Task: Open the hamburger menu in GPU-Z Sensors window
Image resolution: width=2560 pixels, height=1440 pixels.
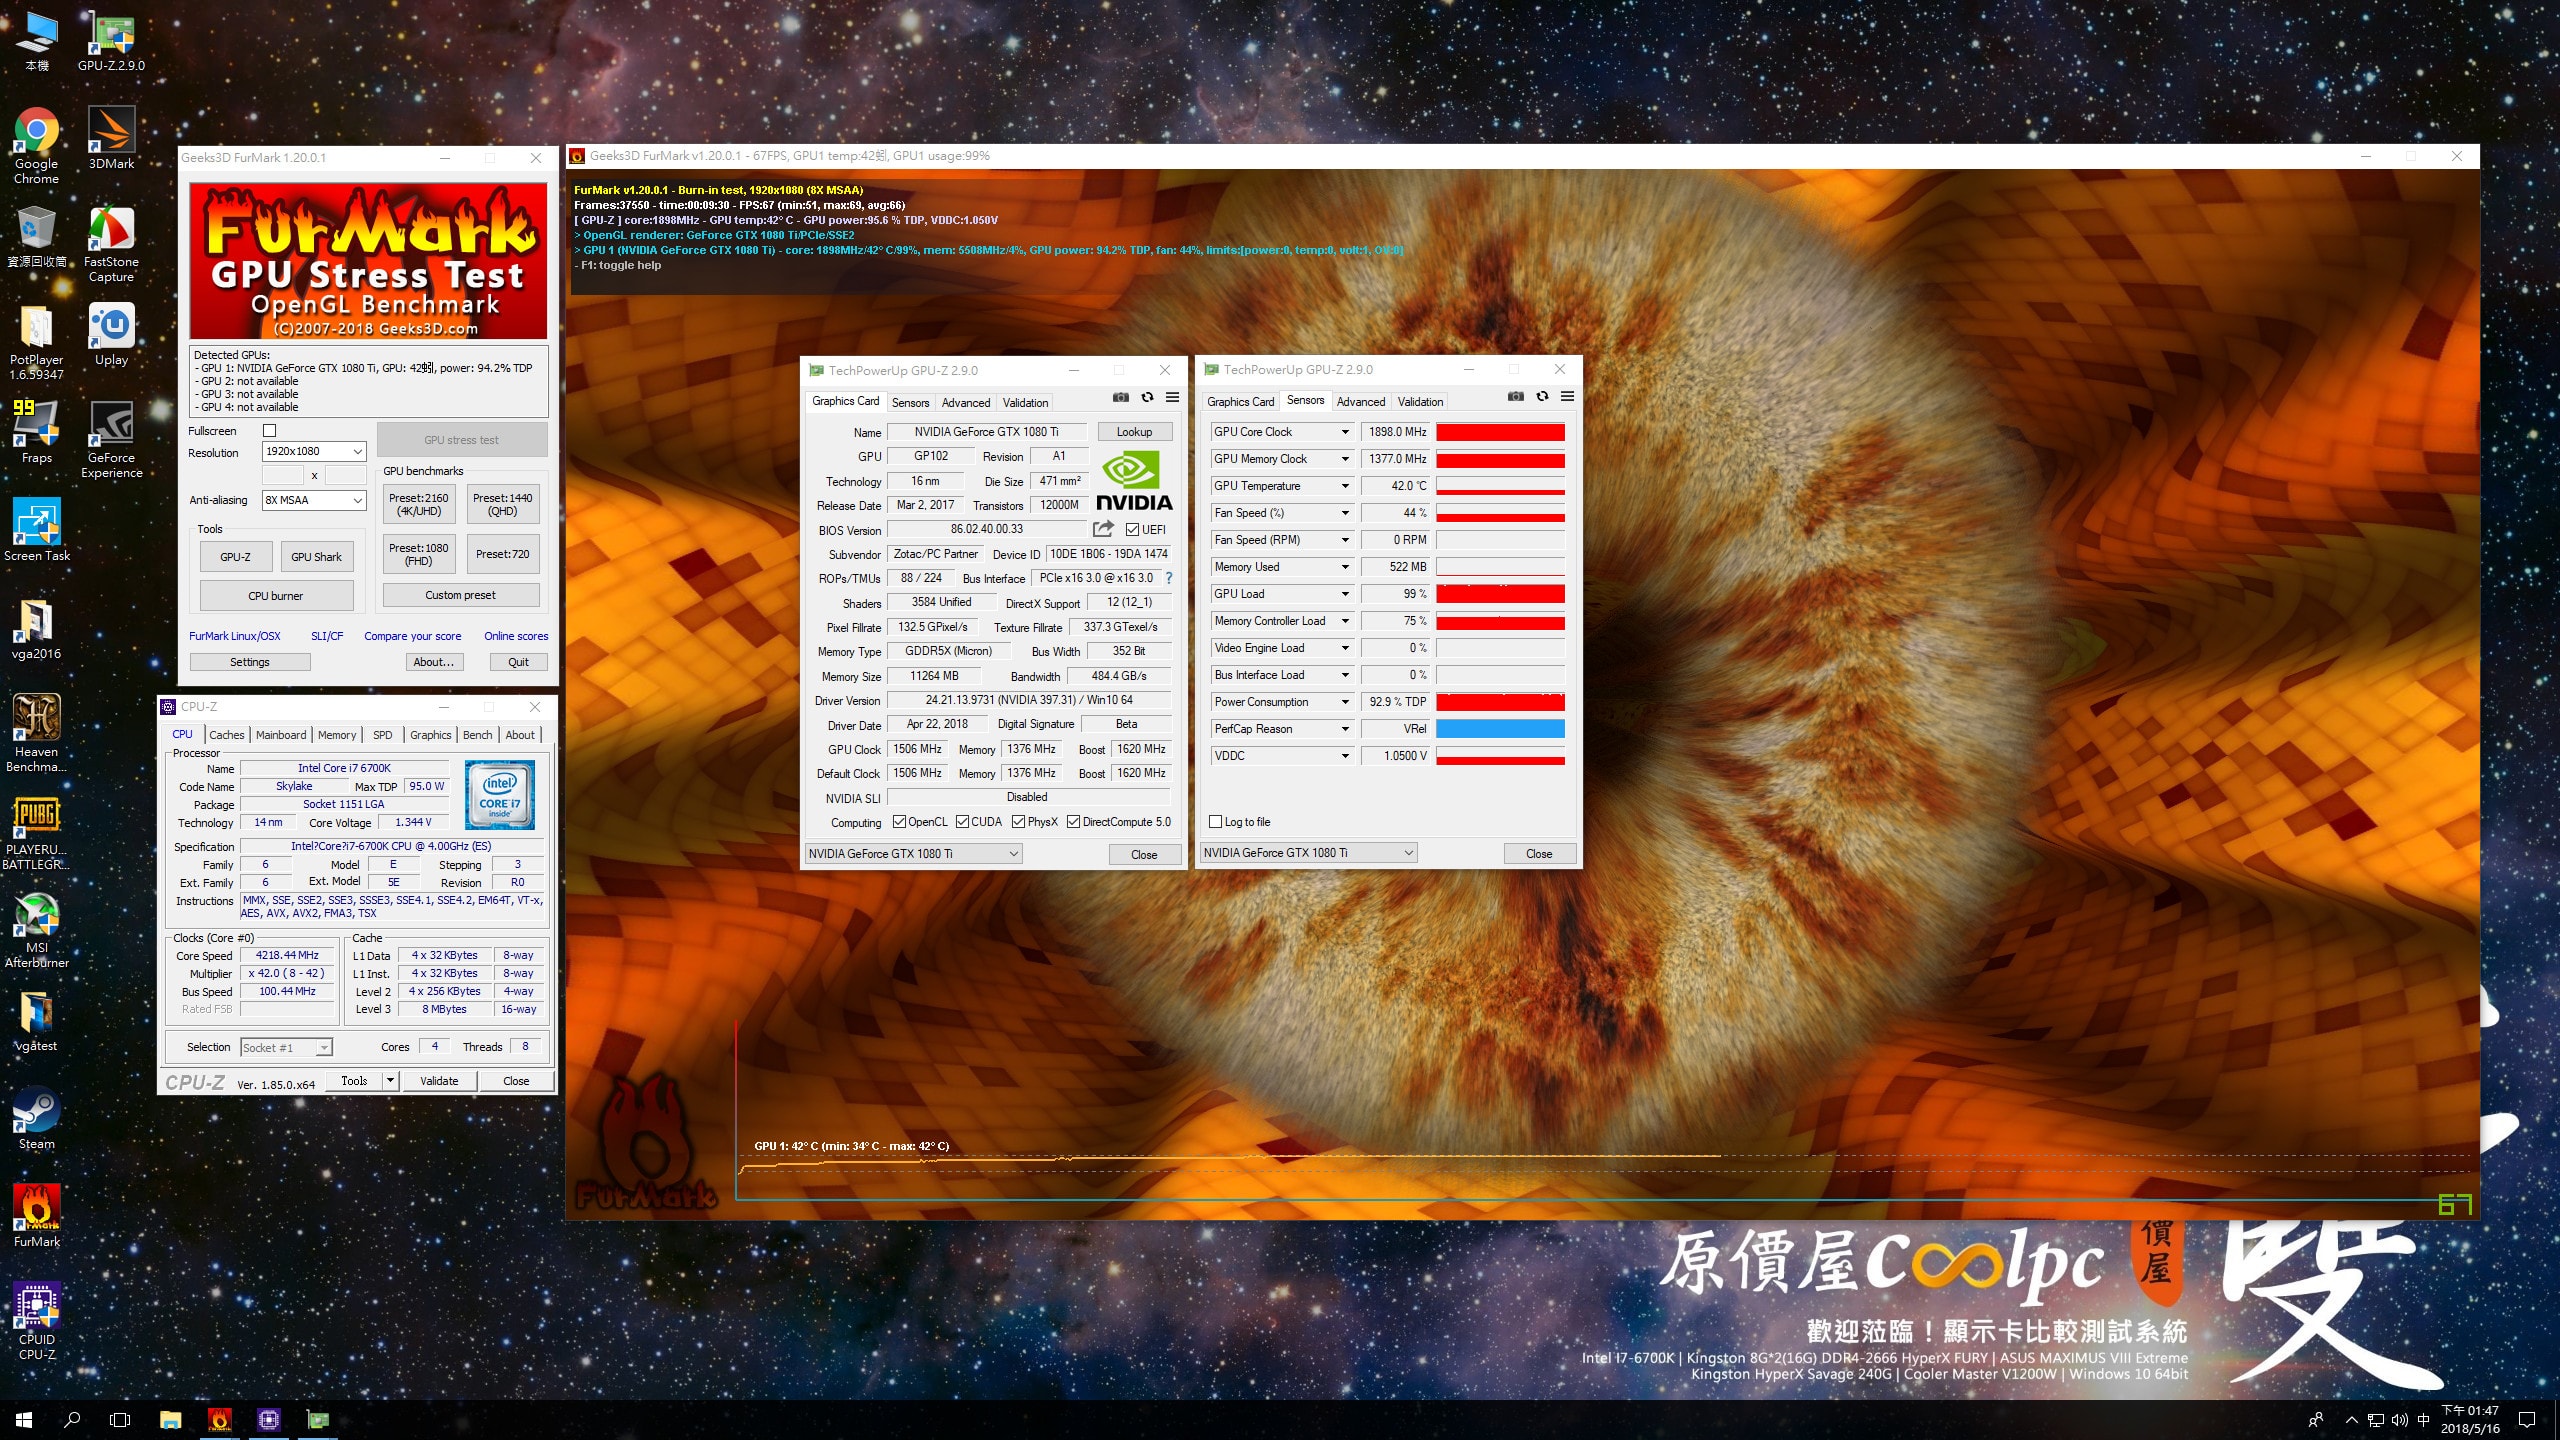Action: click(1567, 397)
